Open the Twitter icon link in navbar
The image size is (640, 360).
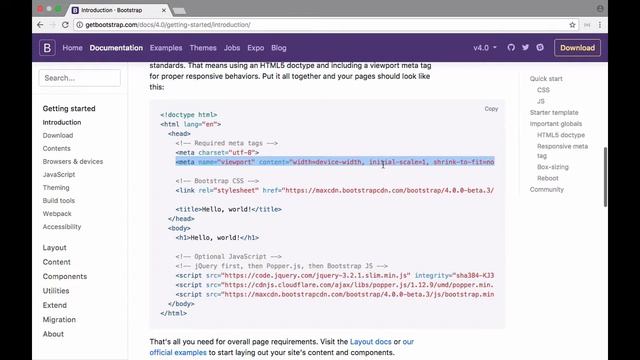pyautogui.click(x=525, y=47)
